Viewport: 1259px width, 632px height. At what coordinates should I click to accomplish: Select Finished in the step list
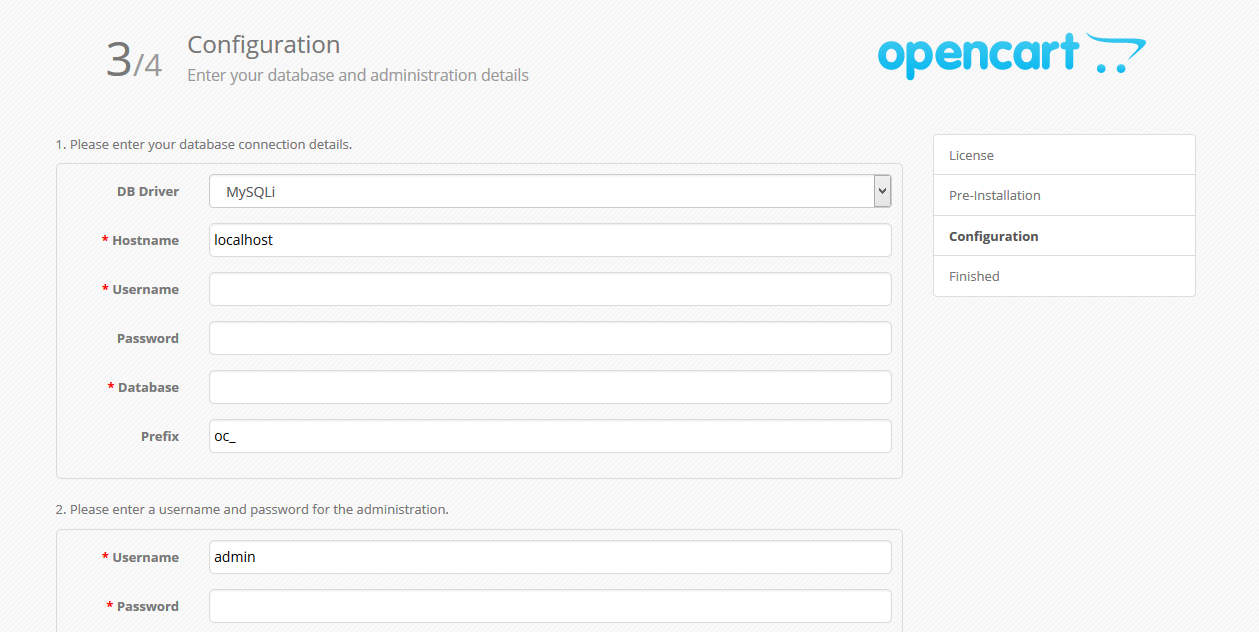1064,276
